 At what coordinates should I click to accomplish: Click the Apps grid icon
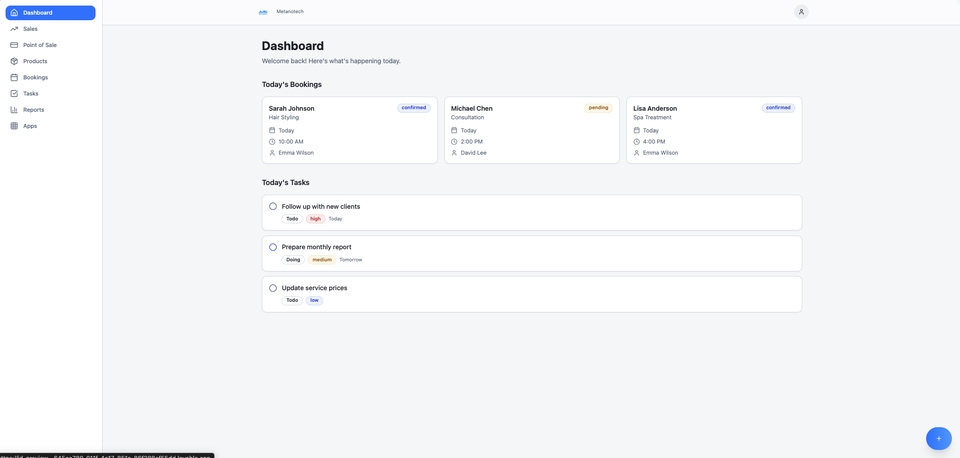14,126
